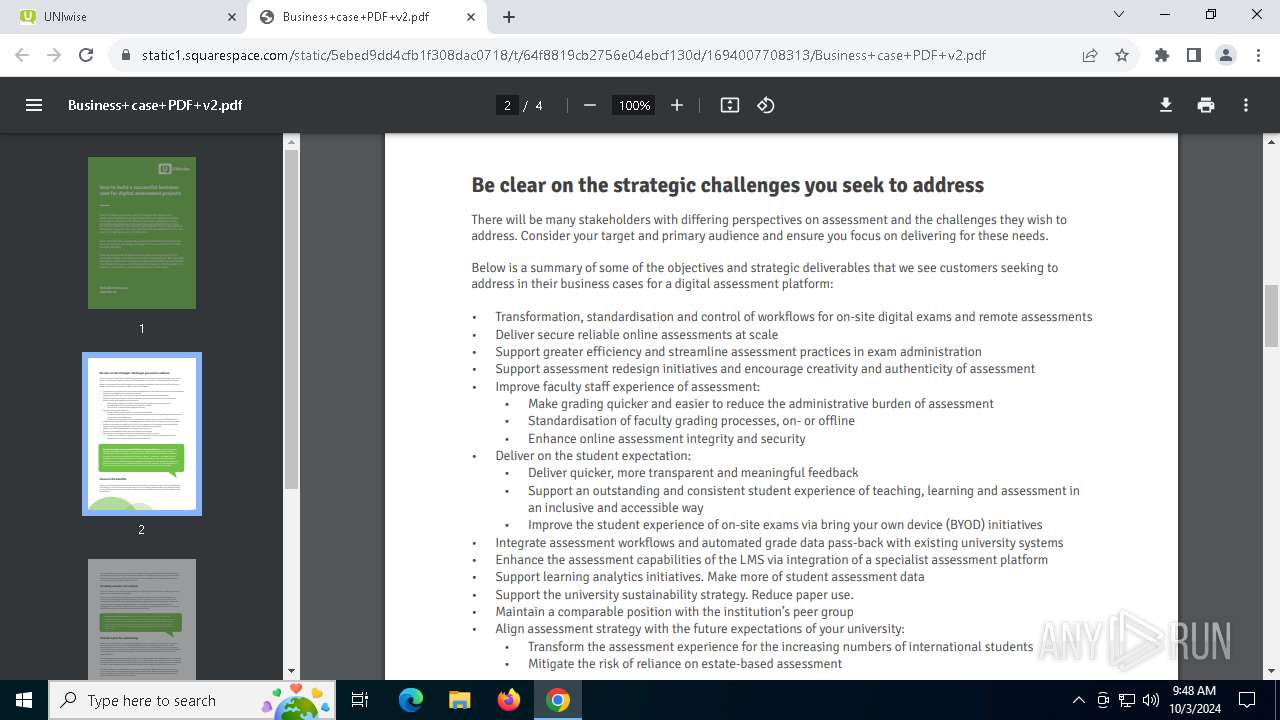Open File Explorer from taskbar
Image resolution: width=1280 pixels, height=720 pixels.
459,700
